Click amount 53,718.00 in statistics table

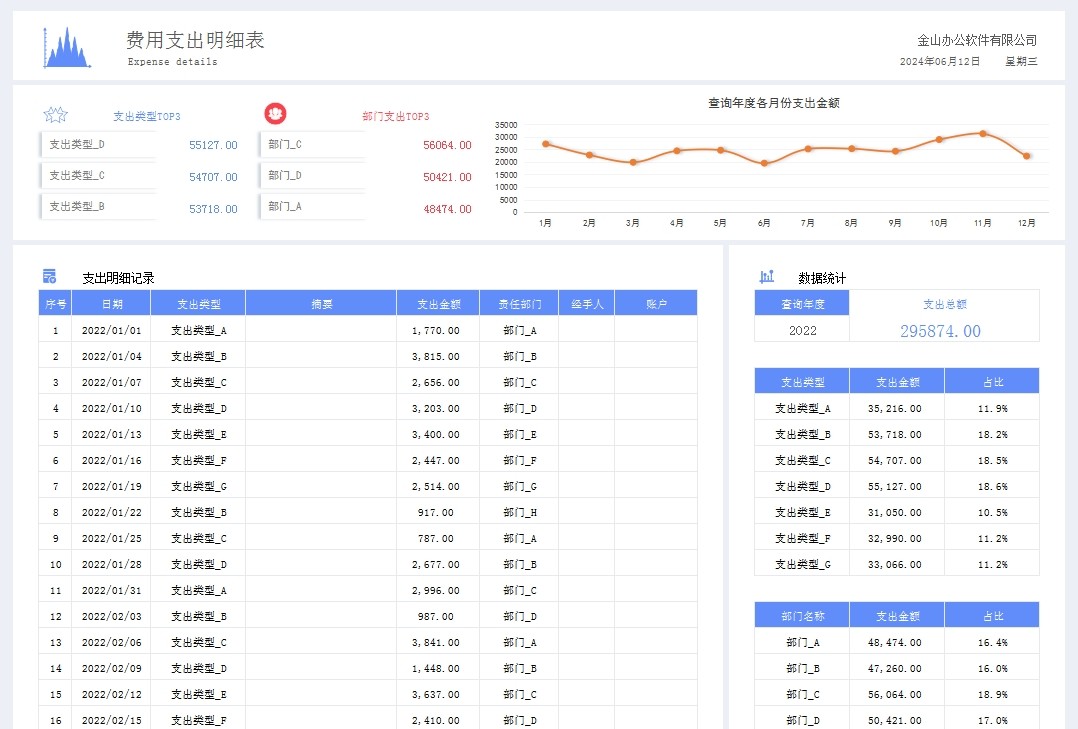(895, 435)
